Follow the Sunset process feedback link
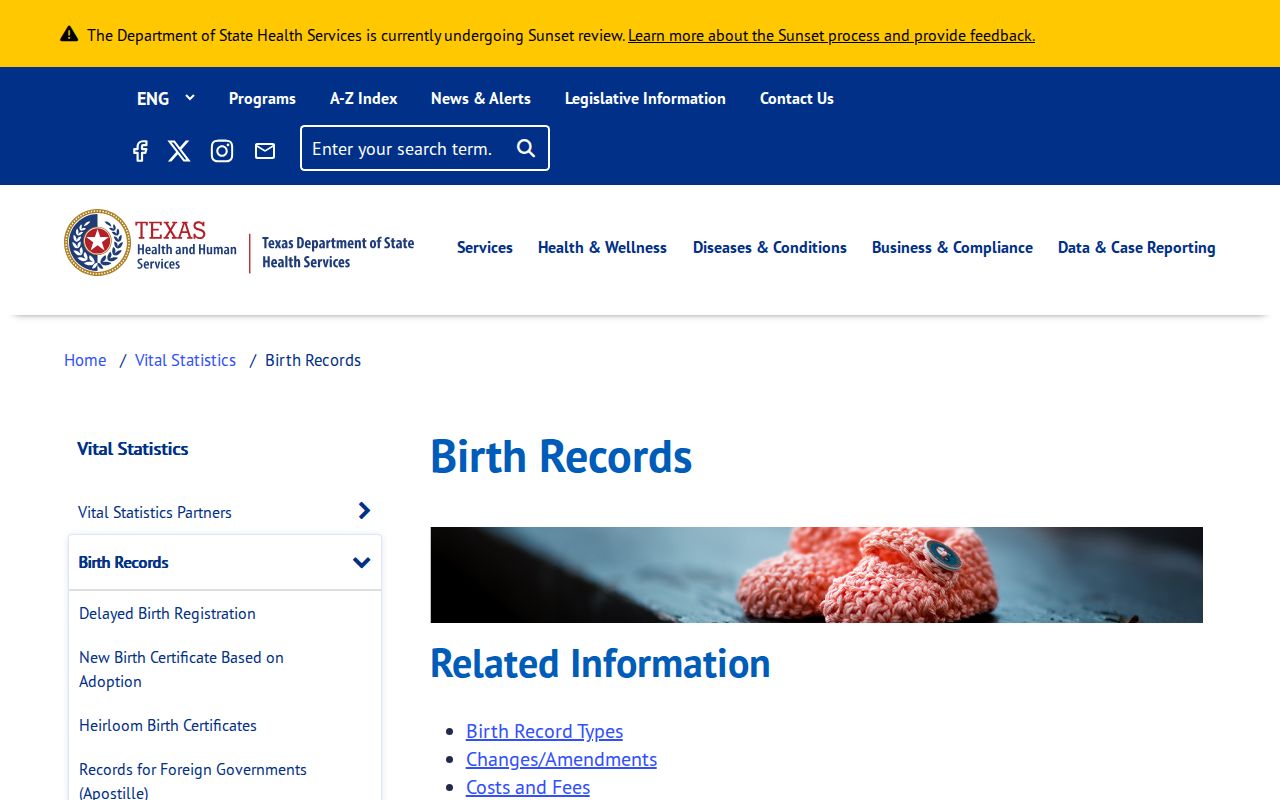The height and width of the screenshot is (800, 1280). click(831, 35)
